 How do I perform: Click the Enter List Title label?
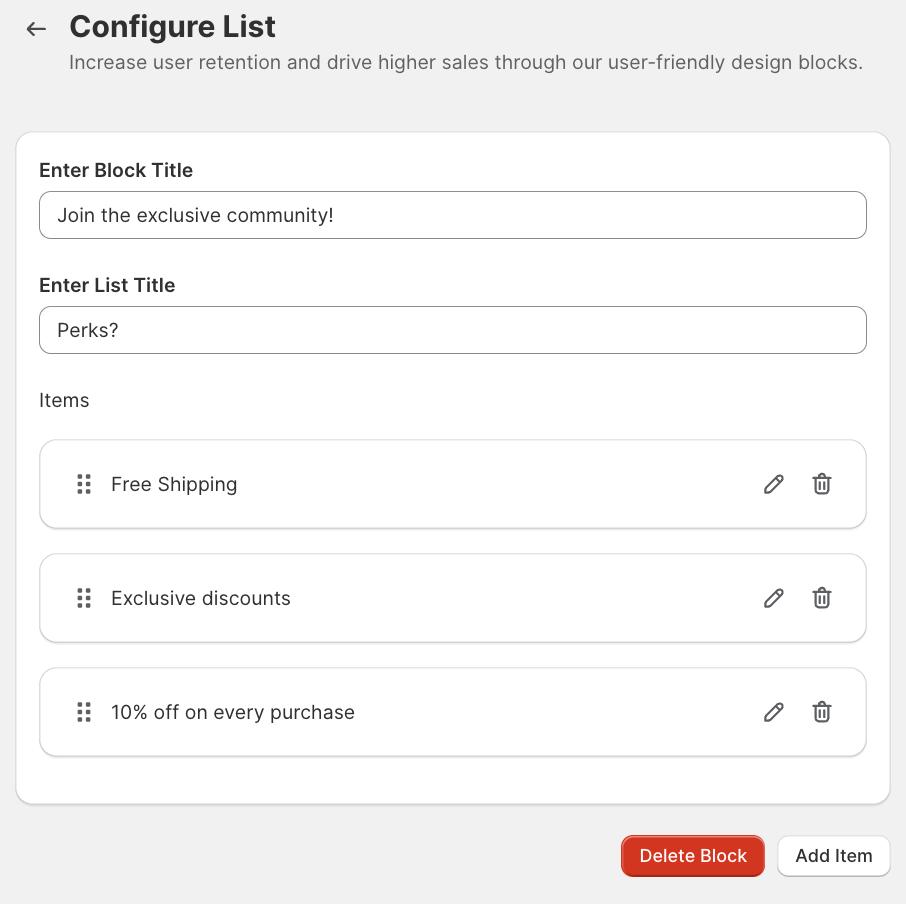[107, 285]
